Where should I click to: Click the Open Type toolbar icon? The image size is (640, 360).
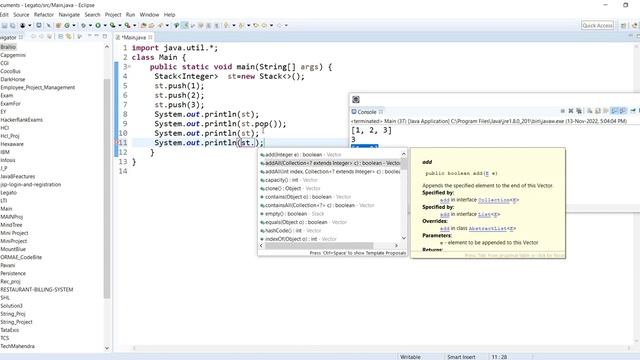143,25
